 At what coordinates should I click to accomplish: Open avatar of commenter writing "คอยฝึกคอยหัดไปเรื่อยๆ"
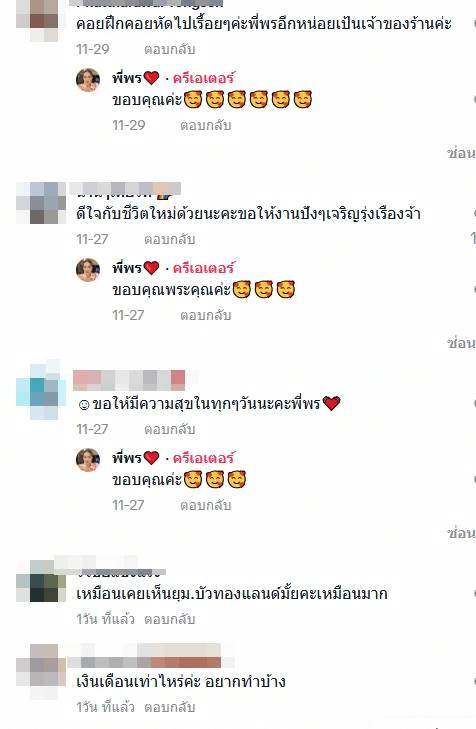[38, 20]
